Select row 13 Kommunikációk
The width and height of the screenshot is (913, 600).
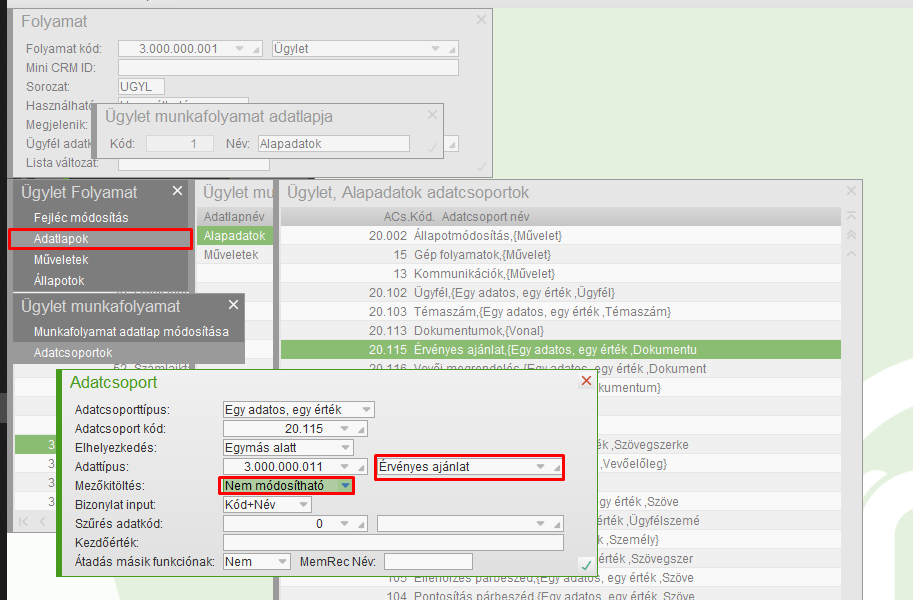[561, 273]
